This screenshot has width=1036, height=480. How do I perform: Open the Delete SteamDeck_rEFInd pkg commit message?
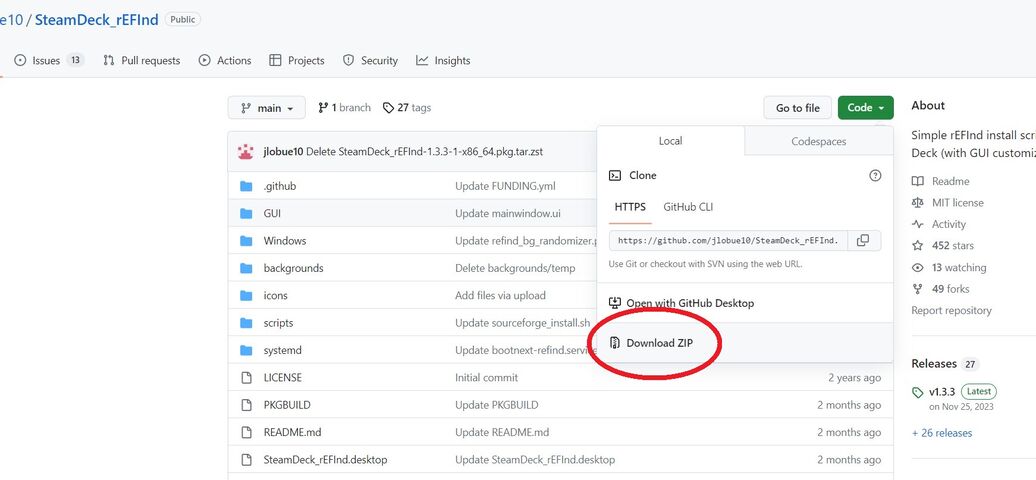[x=425, y=151]
